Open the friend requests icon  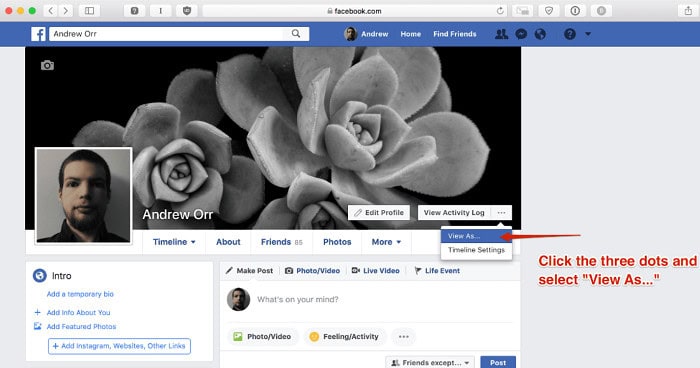pyautogui.click(x=501, y=34)
